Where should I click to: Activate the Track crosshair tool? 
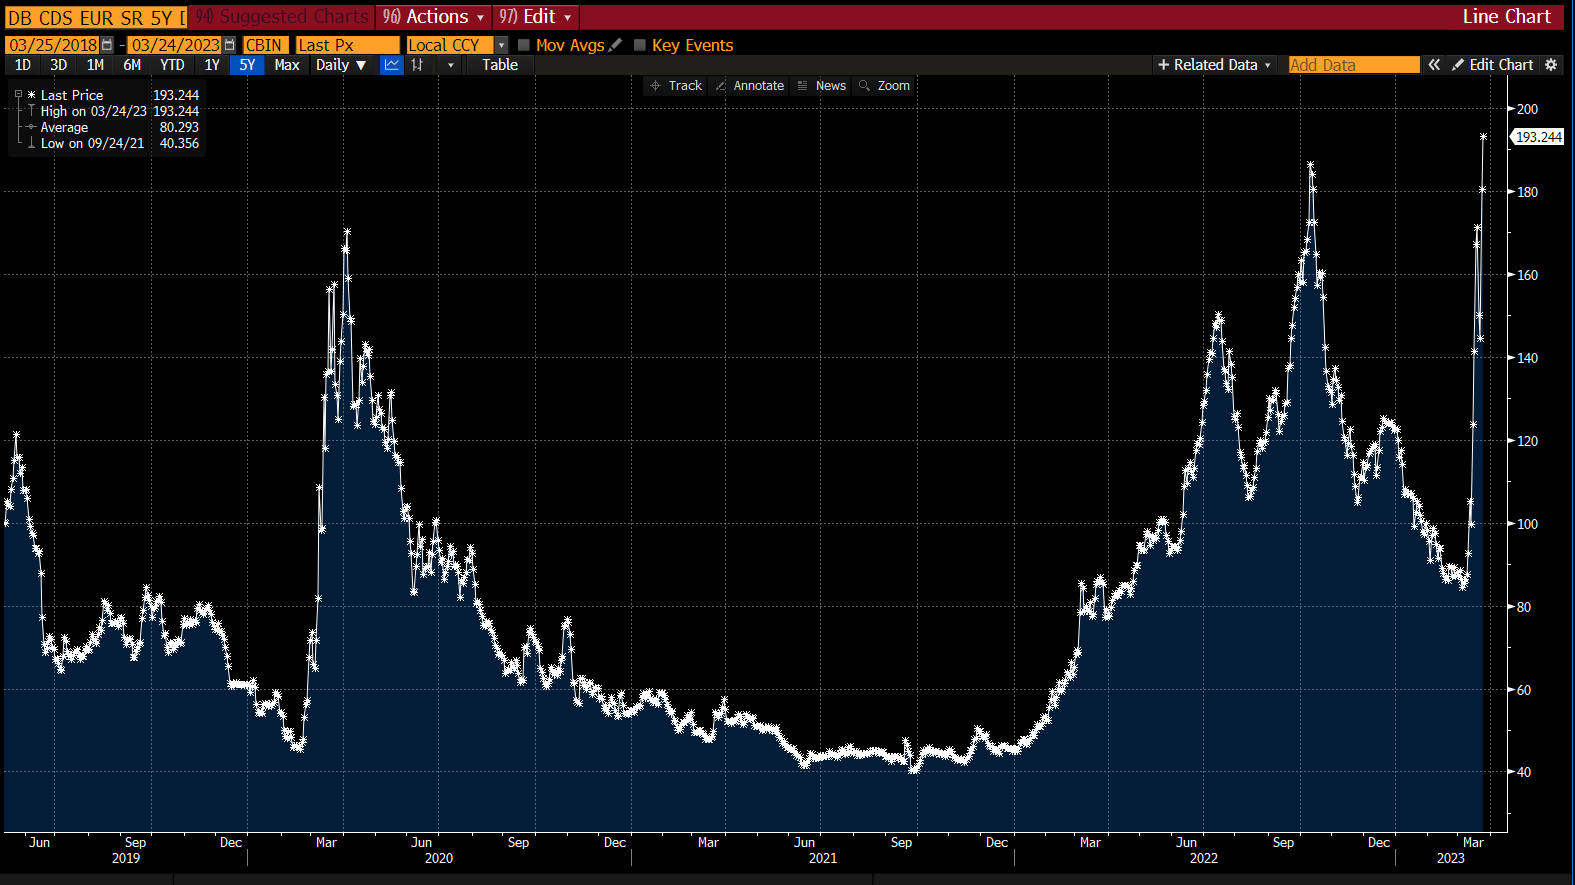(676, 86)
